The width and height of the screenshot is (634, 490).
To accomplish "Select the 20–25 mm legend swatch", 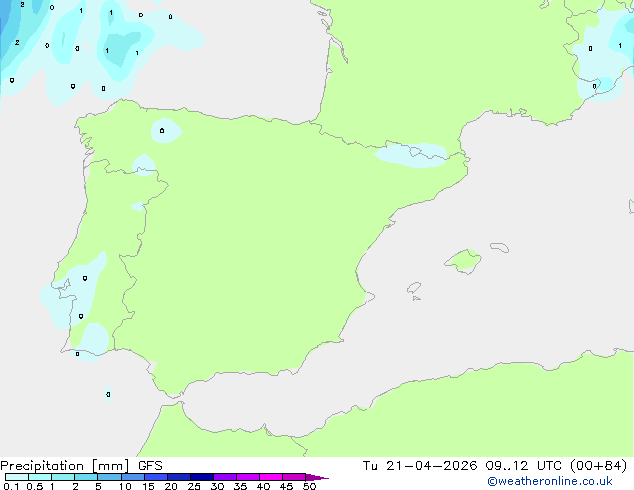I will [x=178, y=477].
